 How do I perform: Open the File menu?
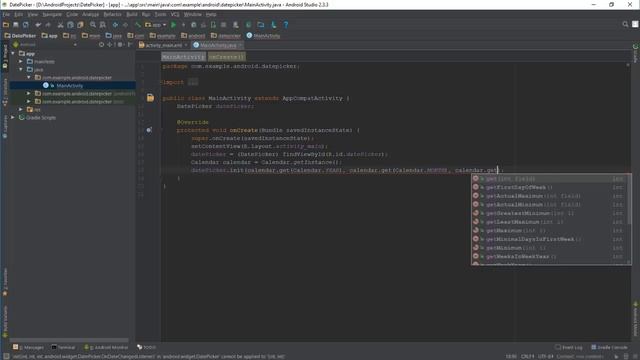click(6, 14)
